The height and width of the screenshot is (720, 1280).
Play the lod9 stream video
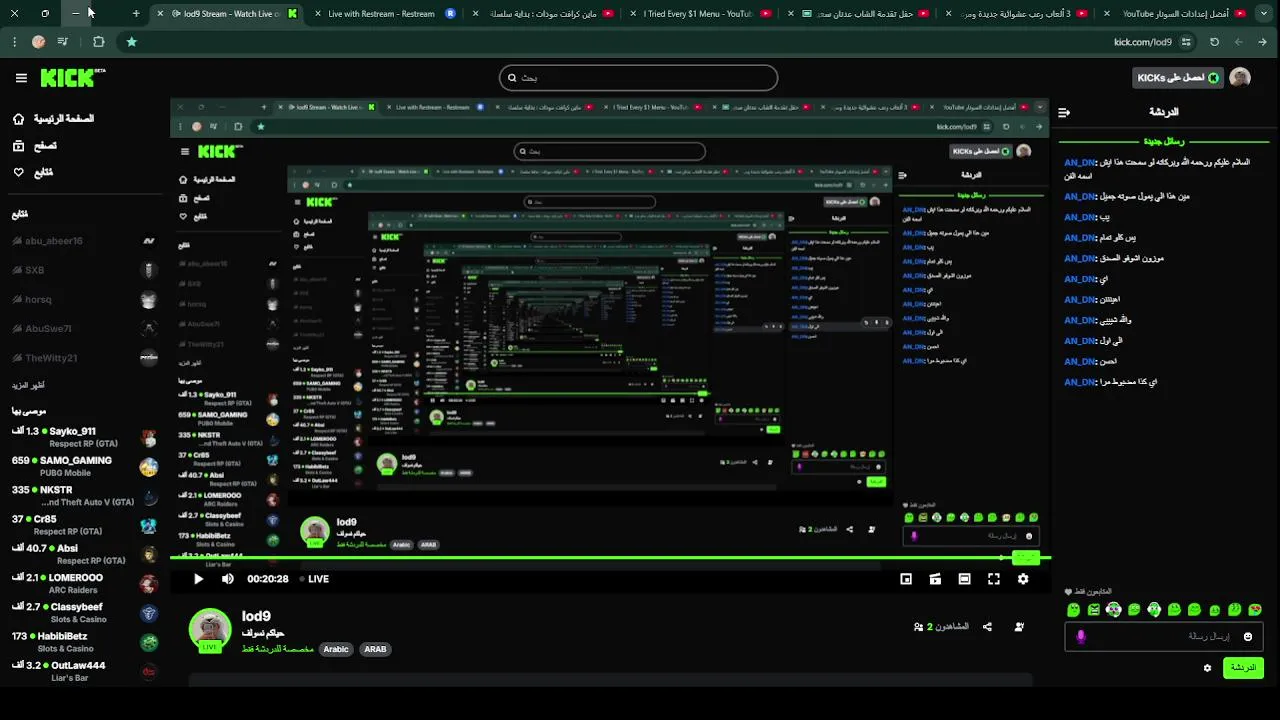tap(198, 579)
